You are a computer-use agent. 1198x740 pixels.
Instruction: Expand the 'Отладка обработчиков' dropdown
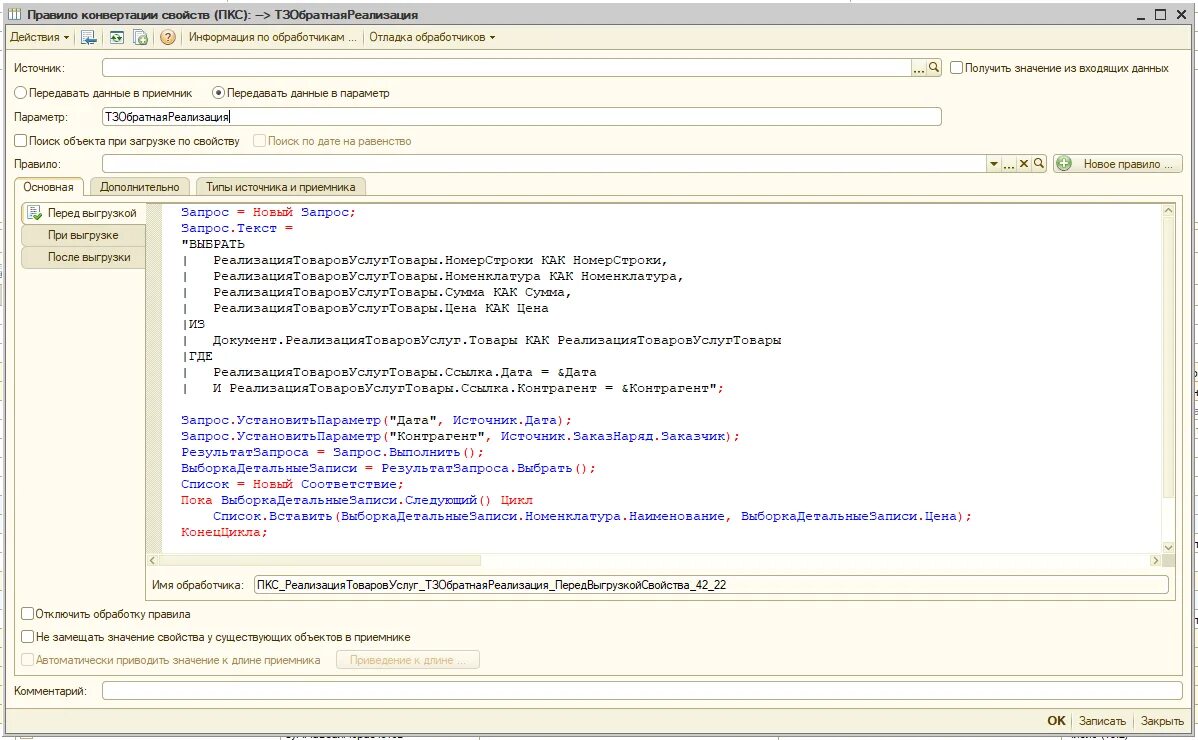tap(432, 37)
